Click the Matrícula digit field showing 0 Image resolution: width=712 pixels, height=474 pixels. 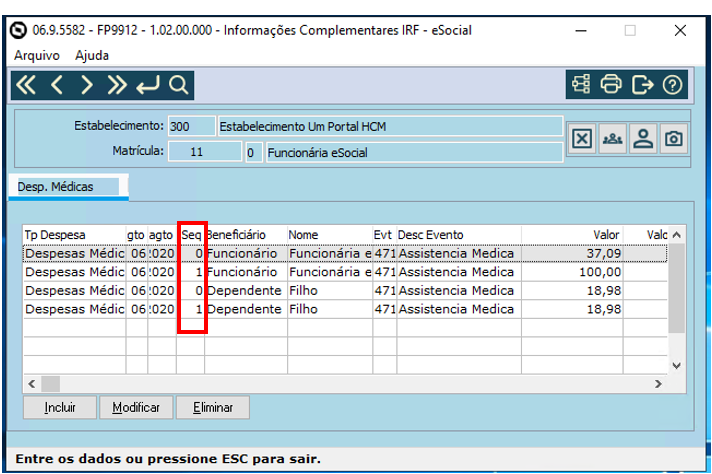point(254,152)
